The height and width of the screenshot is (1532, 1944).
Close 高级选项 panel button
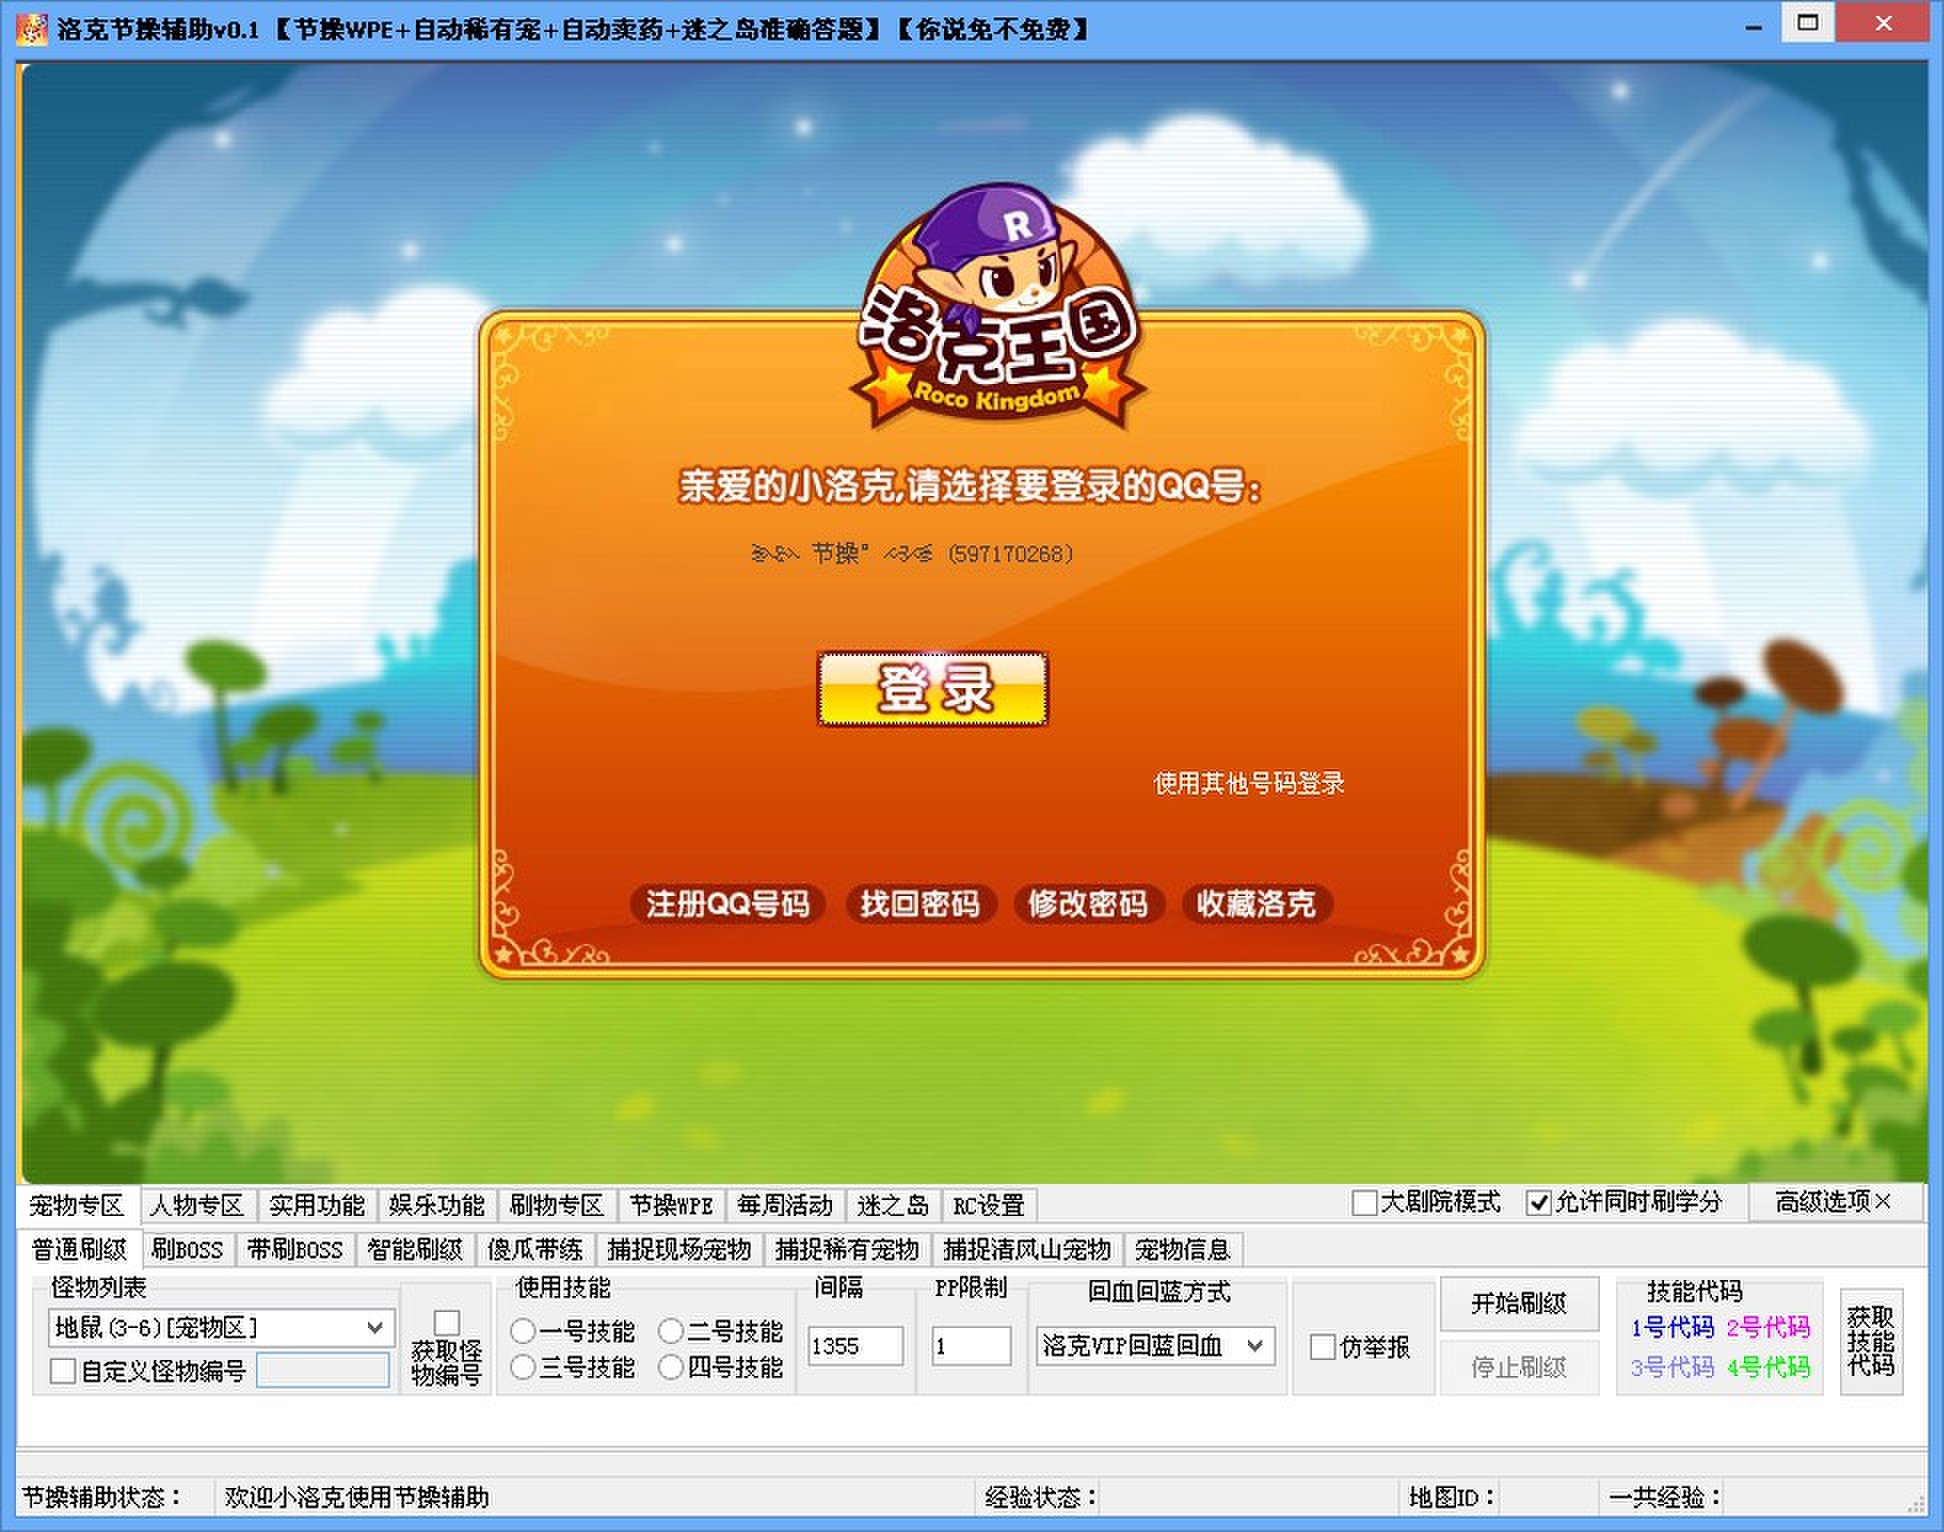point(1834,1201)
